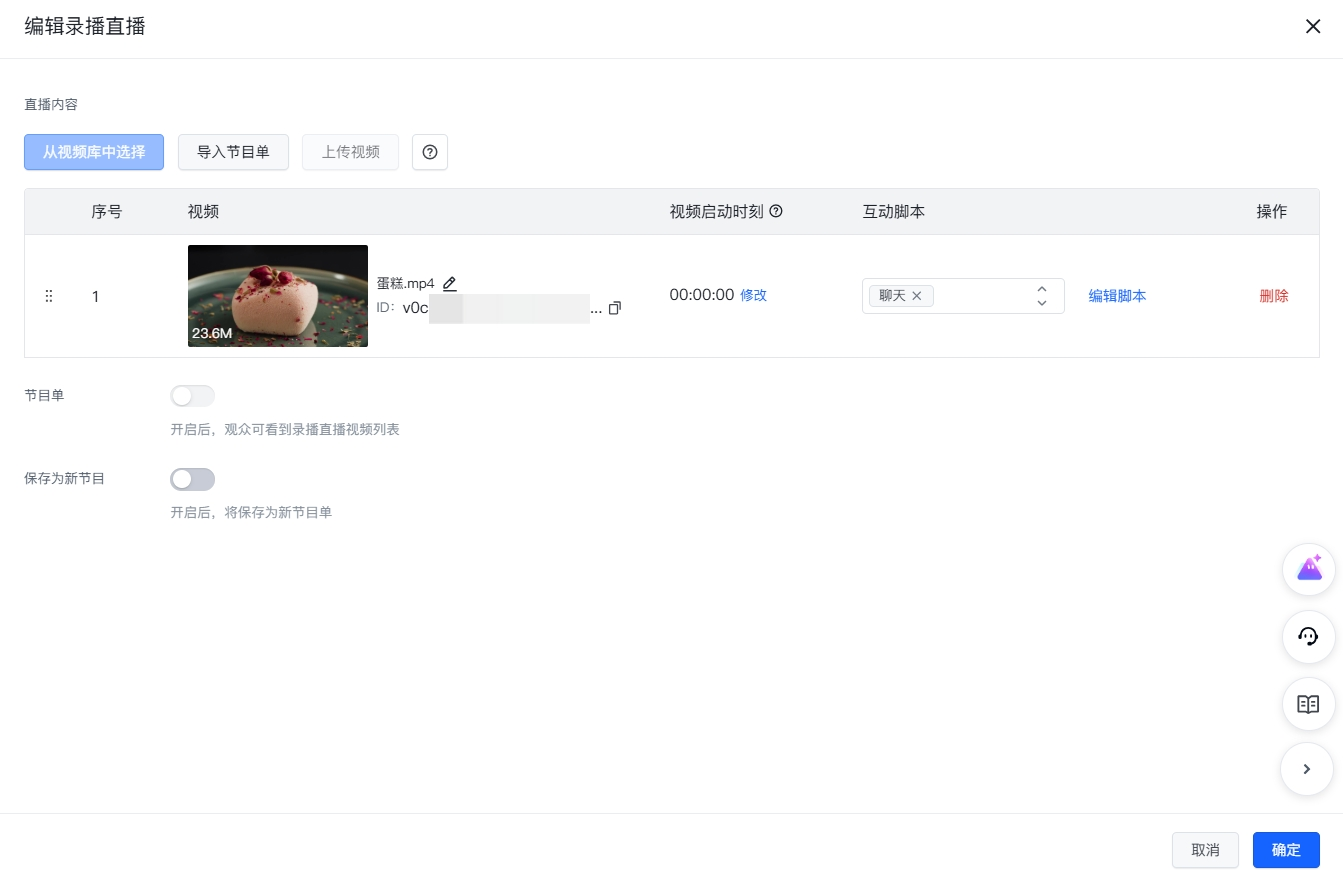Screen dimensions: 1343x870
Task: Open the interaction script dropdown
Action: [980, 296]
